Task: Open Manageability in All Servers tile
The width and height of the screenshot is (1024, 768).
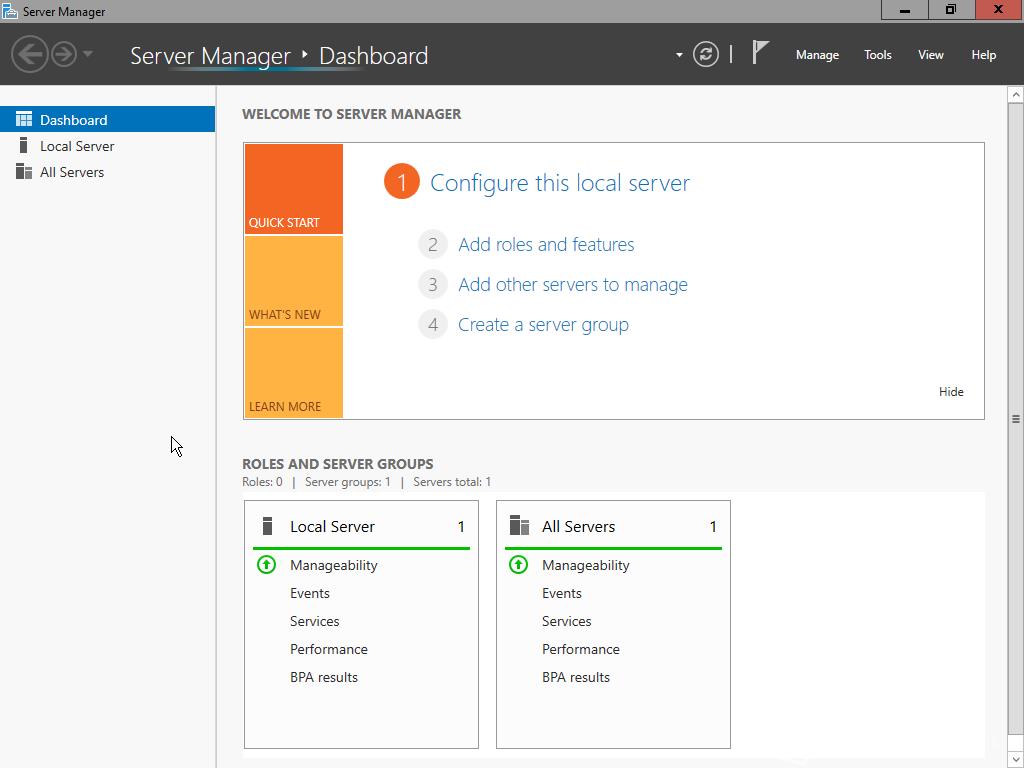Action: (586, 566)
